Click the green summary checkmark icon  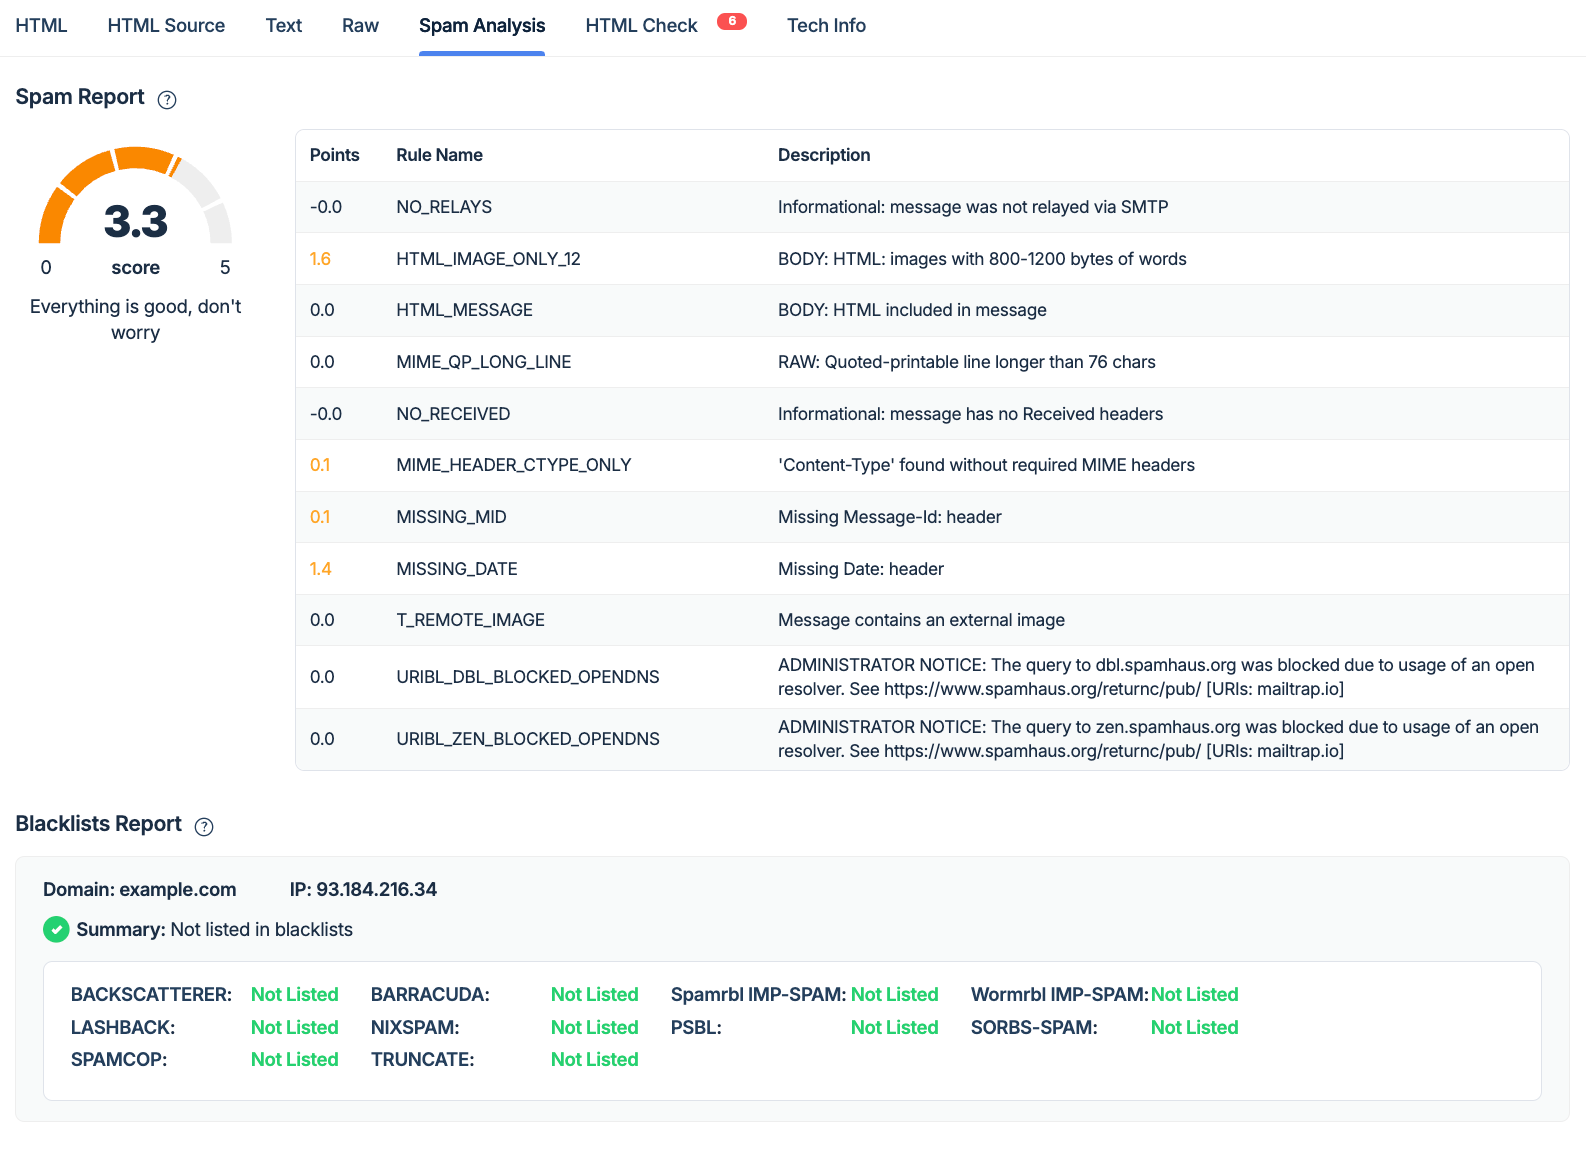point(56,930)
